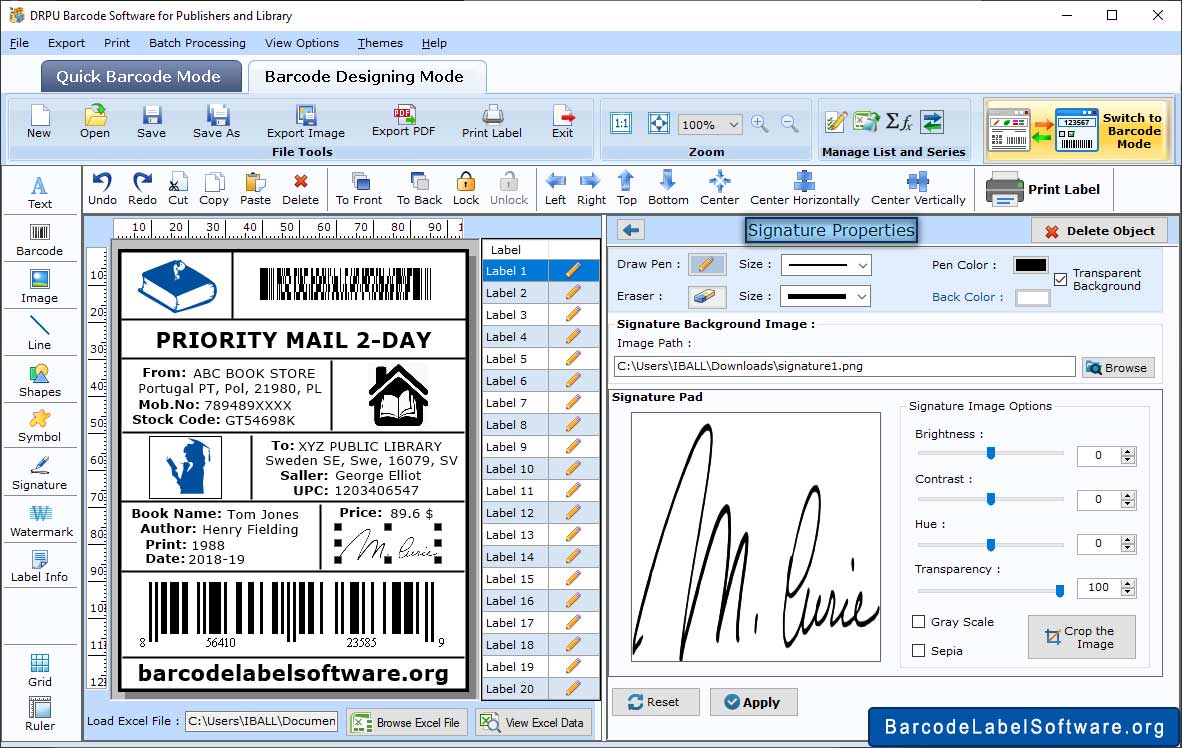Viewport: 1182px width, 748px height.
Task: Add a Symbol from sidebar
Action: (40, 426)
